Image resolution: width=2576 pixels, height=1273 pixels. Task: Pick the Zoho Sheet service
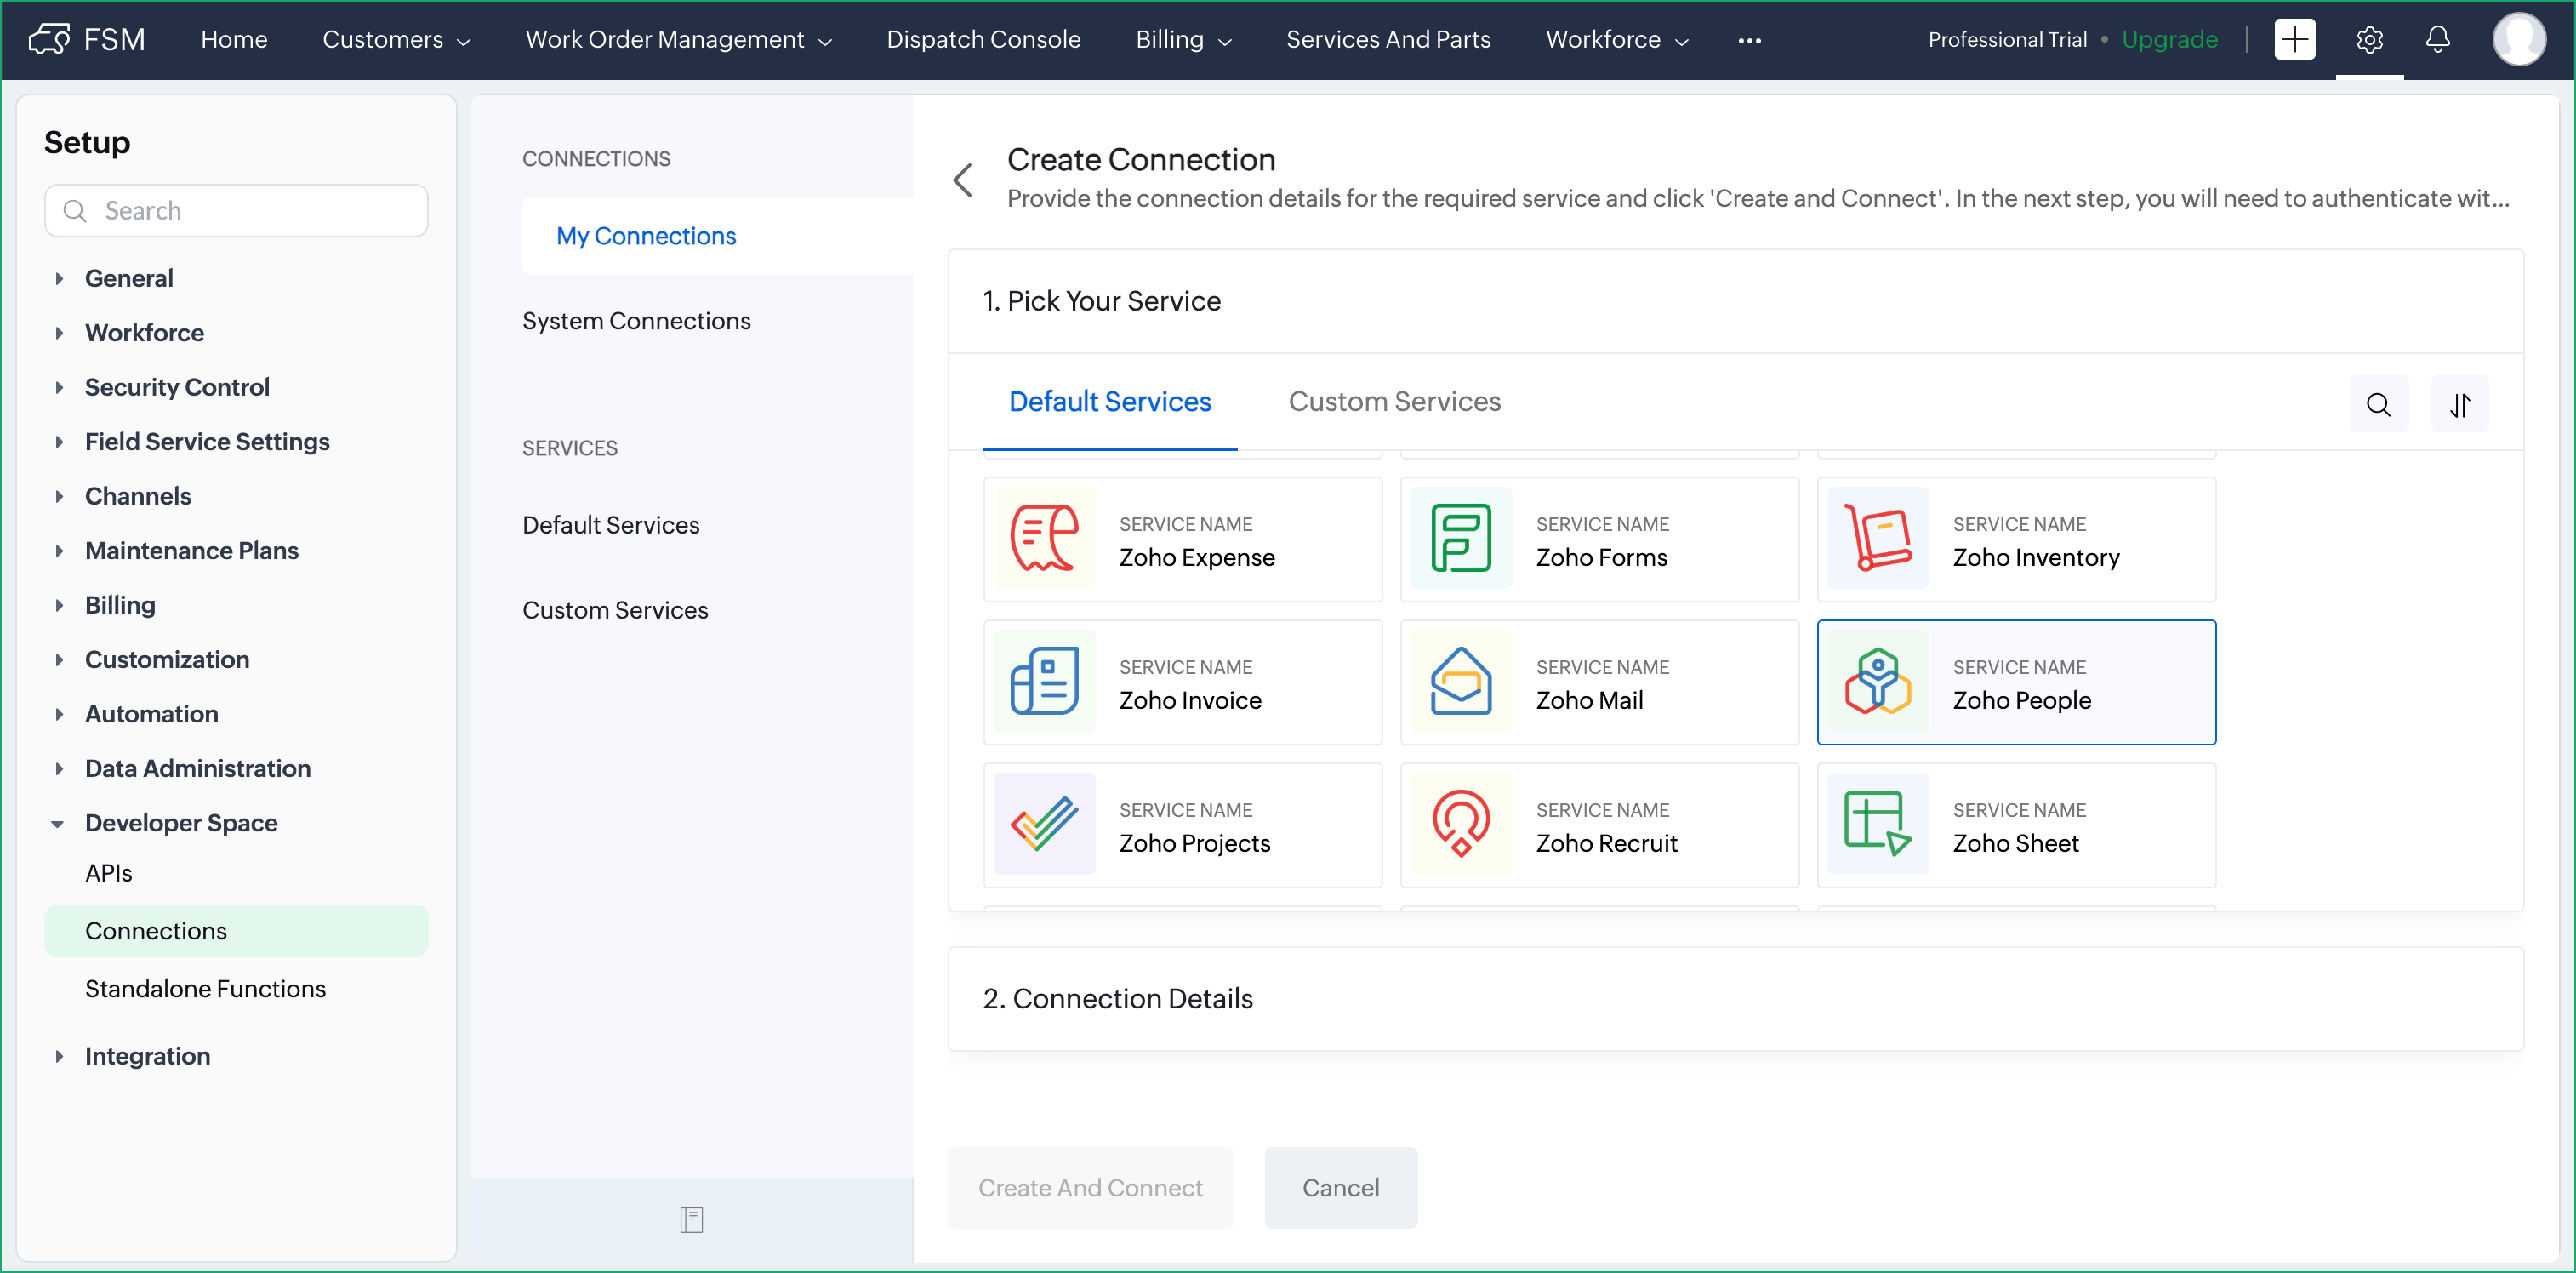tap(2015, 825)
